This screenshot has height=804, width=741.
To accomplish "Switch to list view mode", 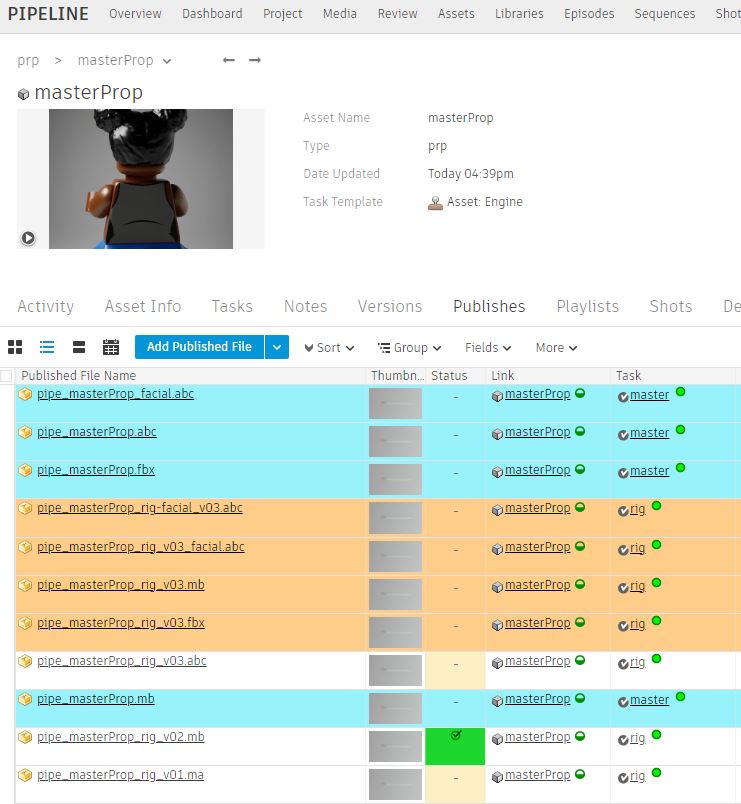I will (47, 348).
